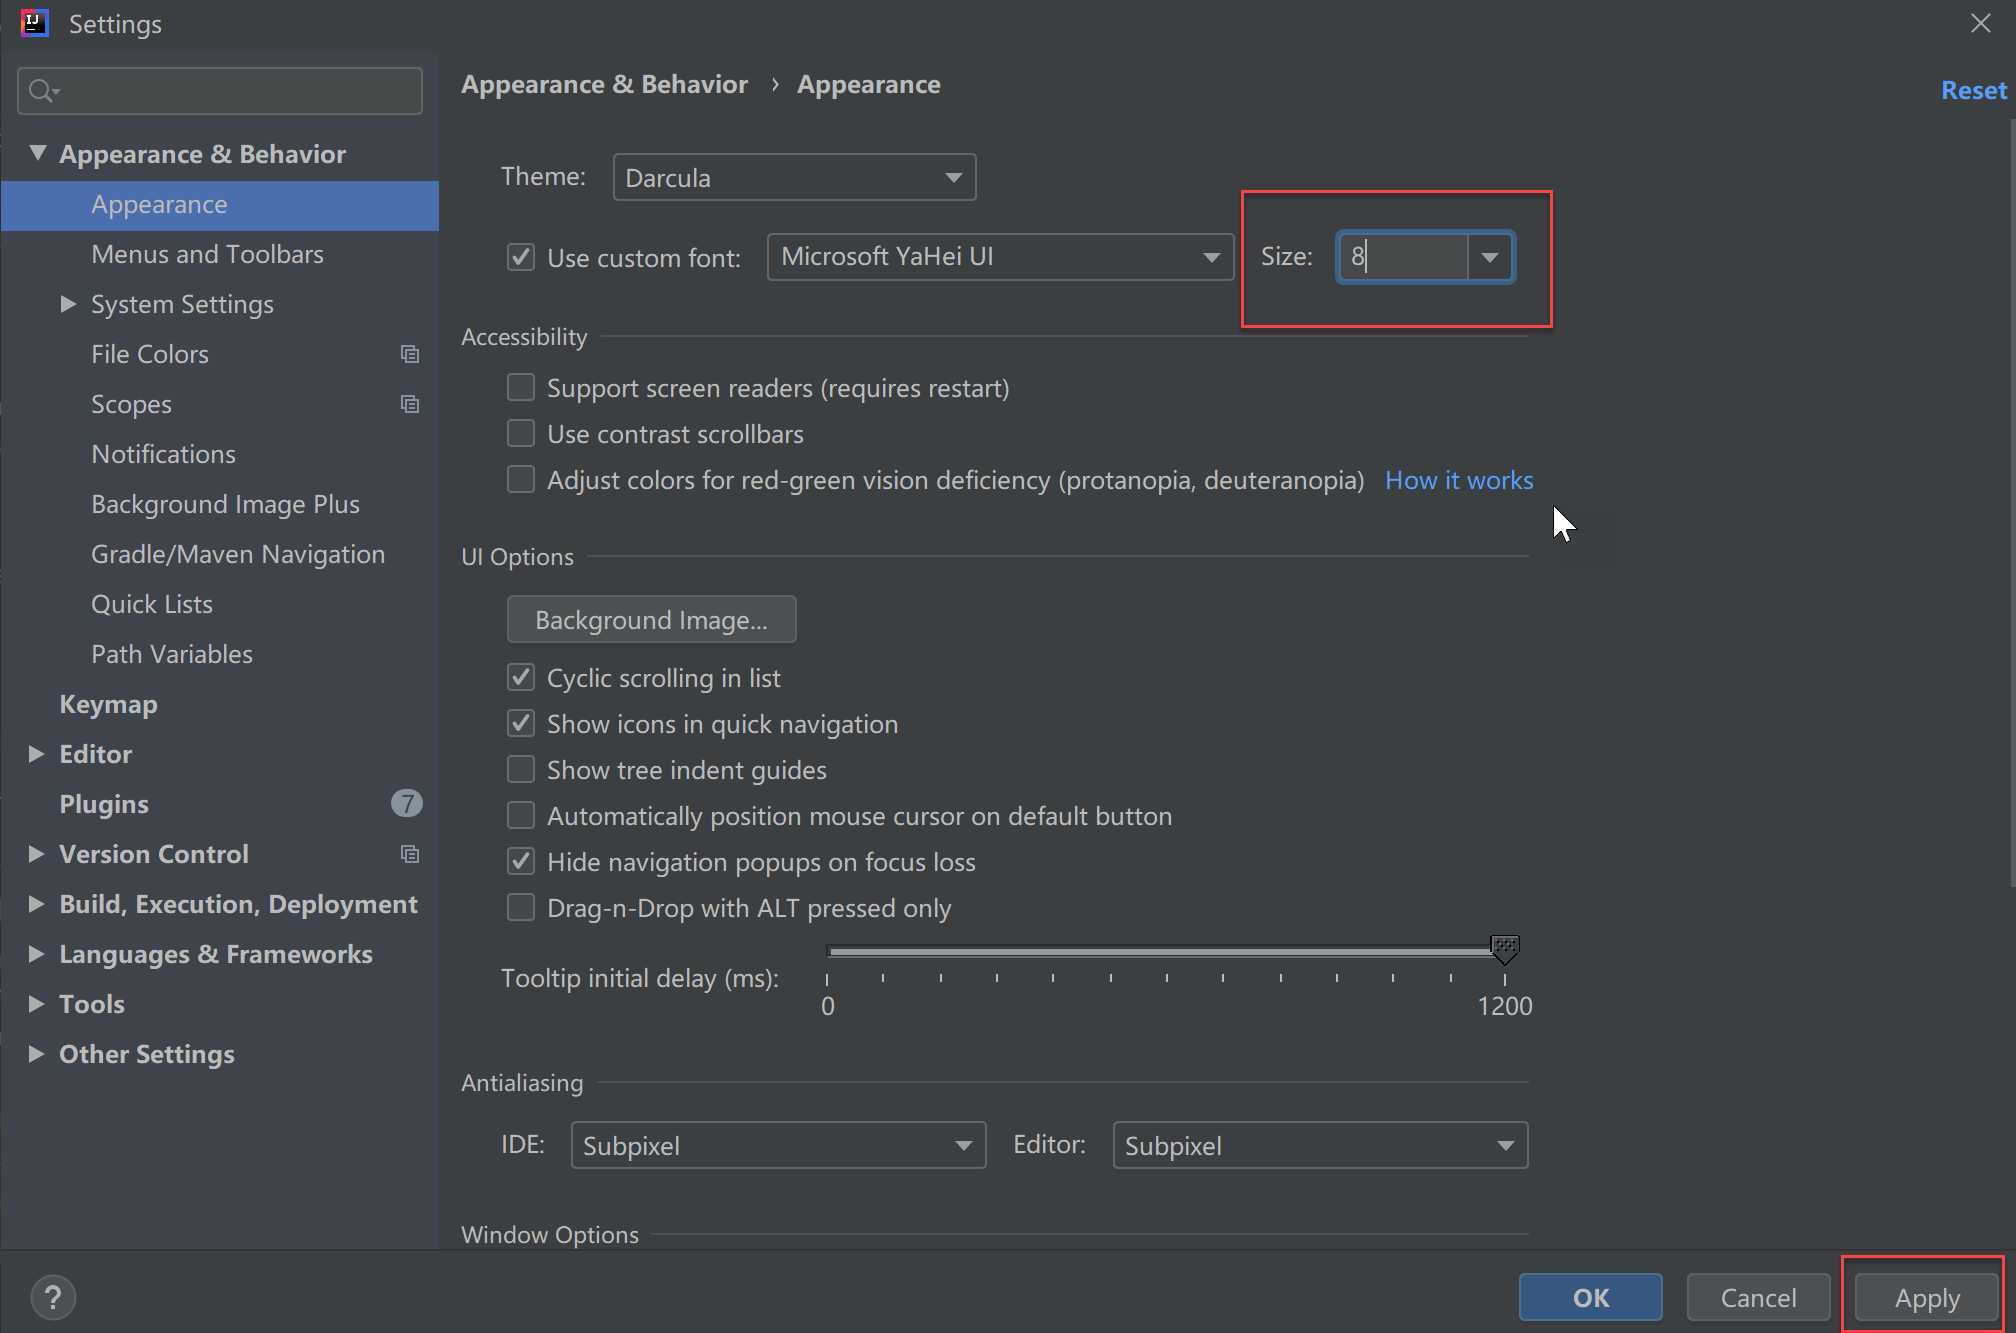Click the project-level icon next to Version Control
The image size is (2016, 1333).
[x=409, y=854]
